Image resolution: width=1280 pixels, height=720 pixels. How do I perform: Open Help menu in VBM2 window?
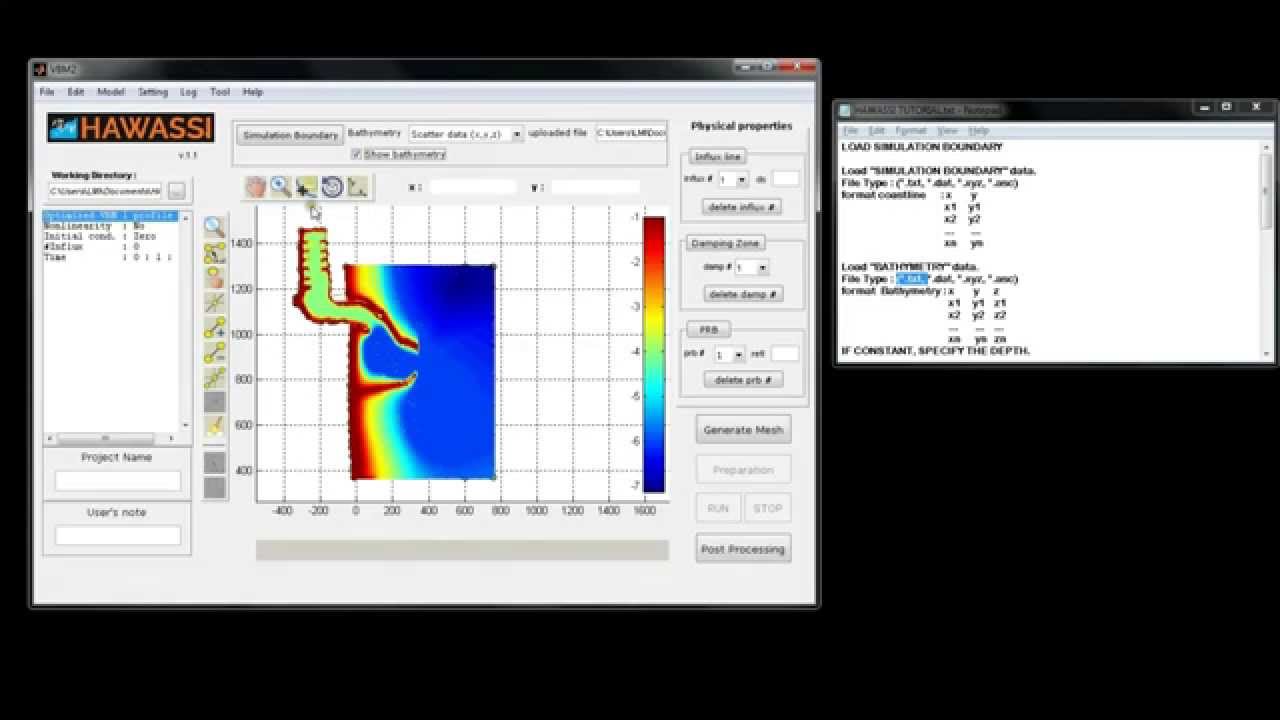point(253,92)
